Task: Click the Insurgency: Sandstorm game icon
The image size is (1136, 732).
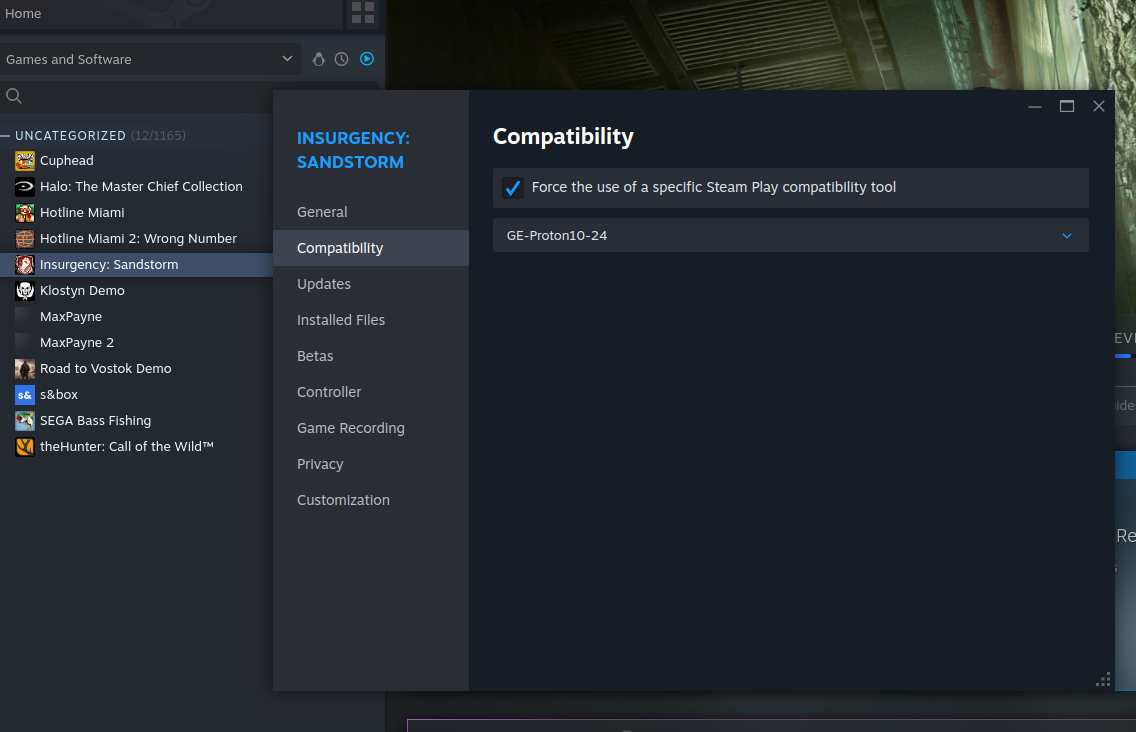Action: pos(25,265)
